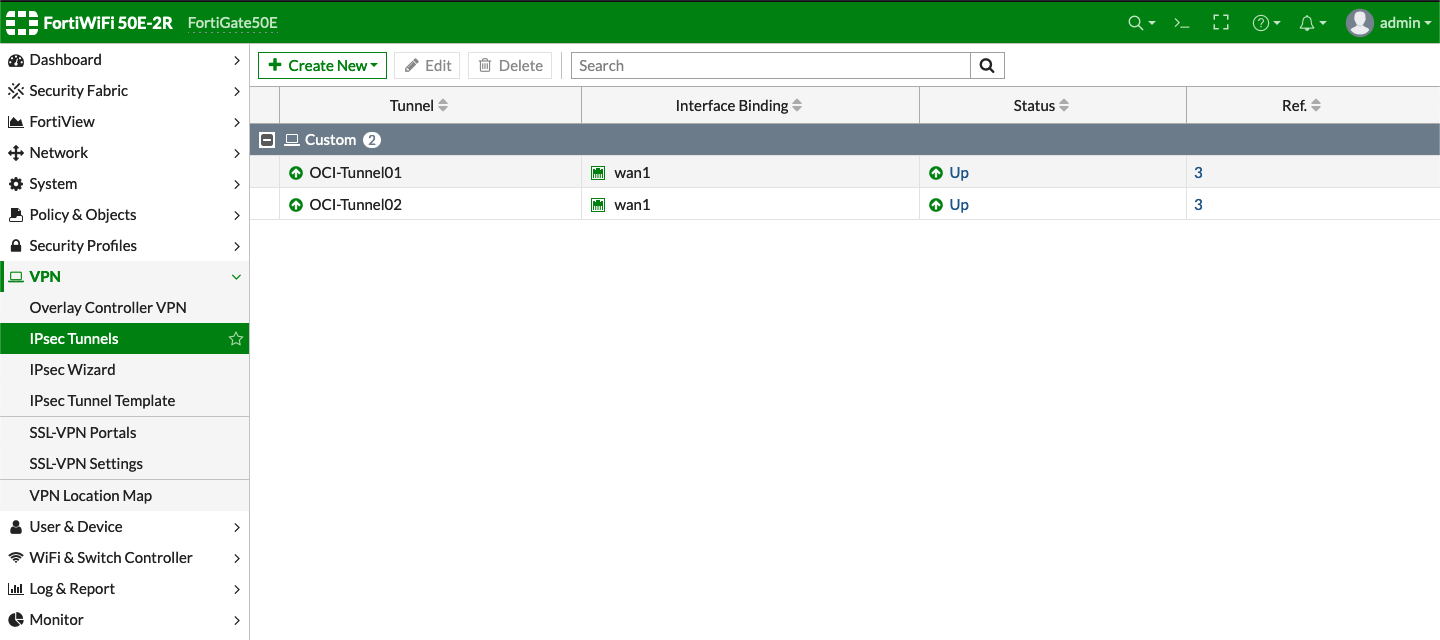Expand the System menu chevron
1440x640 pixels.
tap(236, 184)
